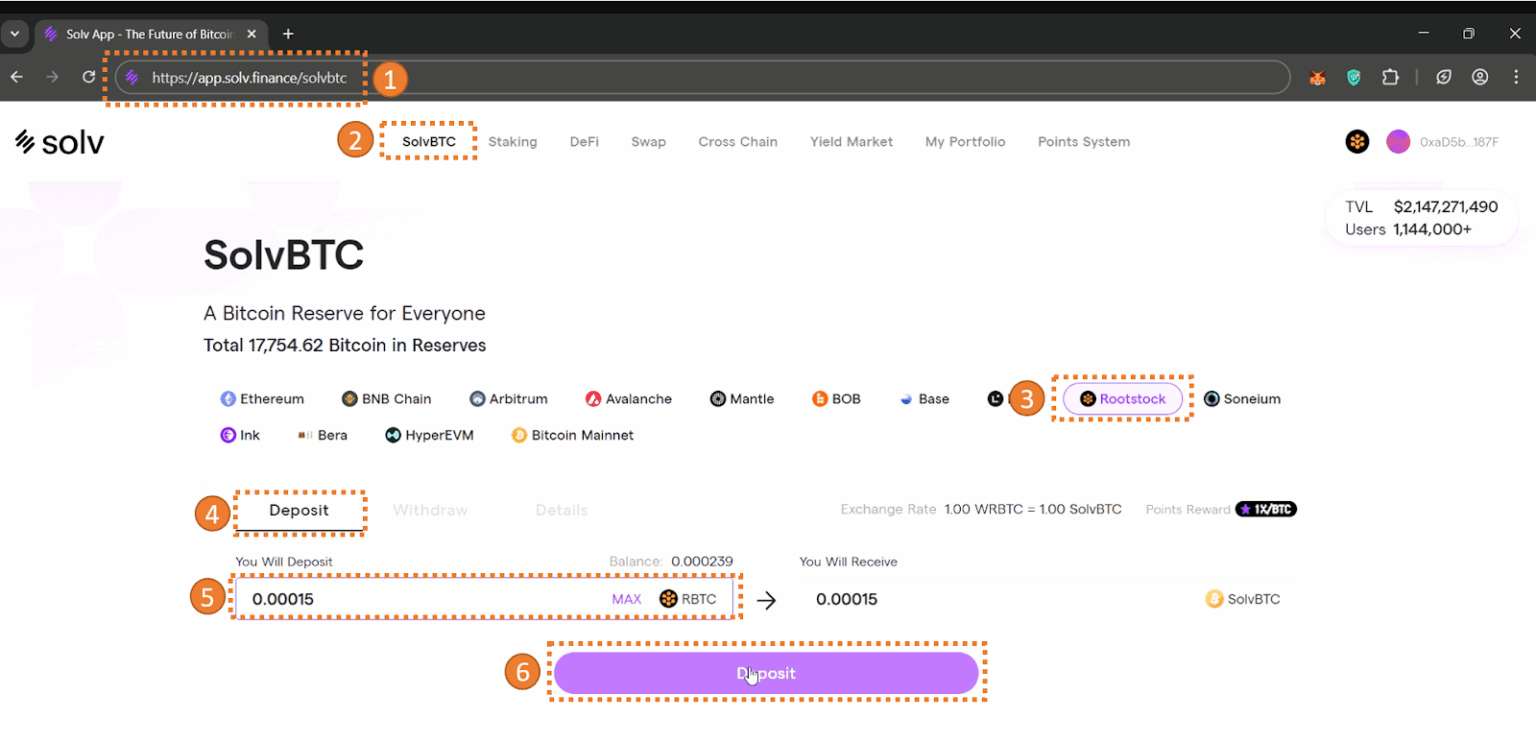Screen dimensions: 1536x742
Task: Click the exchange rate 1.00 WRBTC = 1.00 SolvBTC
Action: coord(1033,510)
